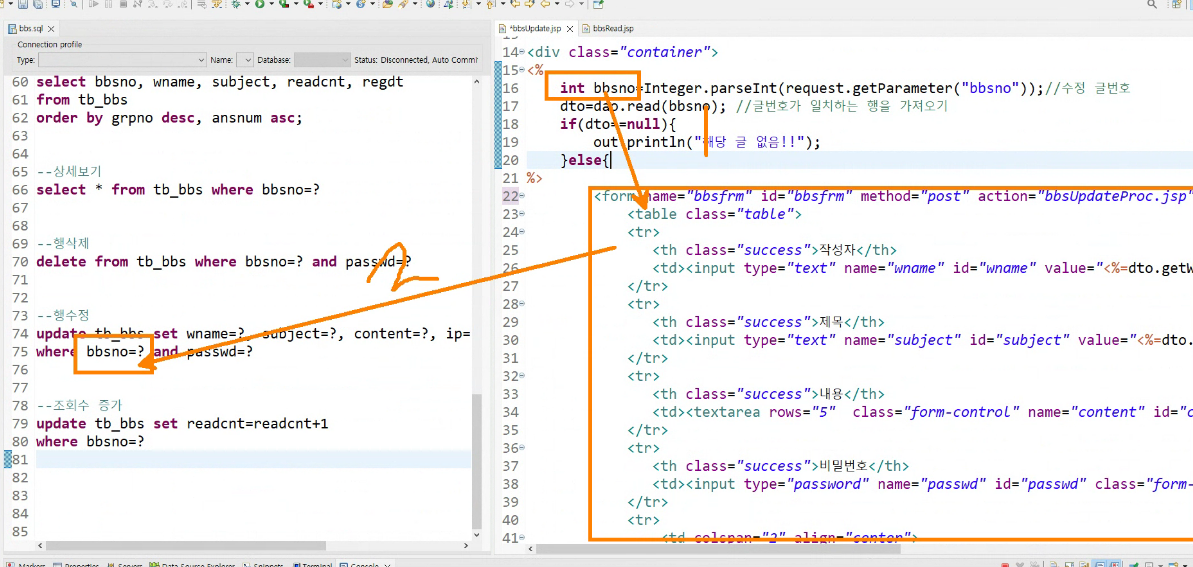Collapse the tr fold at line 36
This screenshot has width=1193, height=567.
point(521,448)
